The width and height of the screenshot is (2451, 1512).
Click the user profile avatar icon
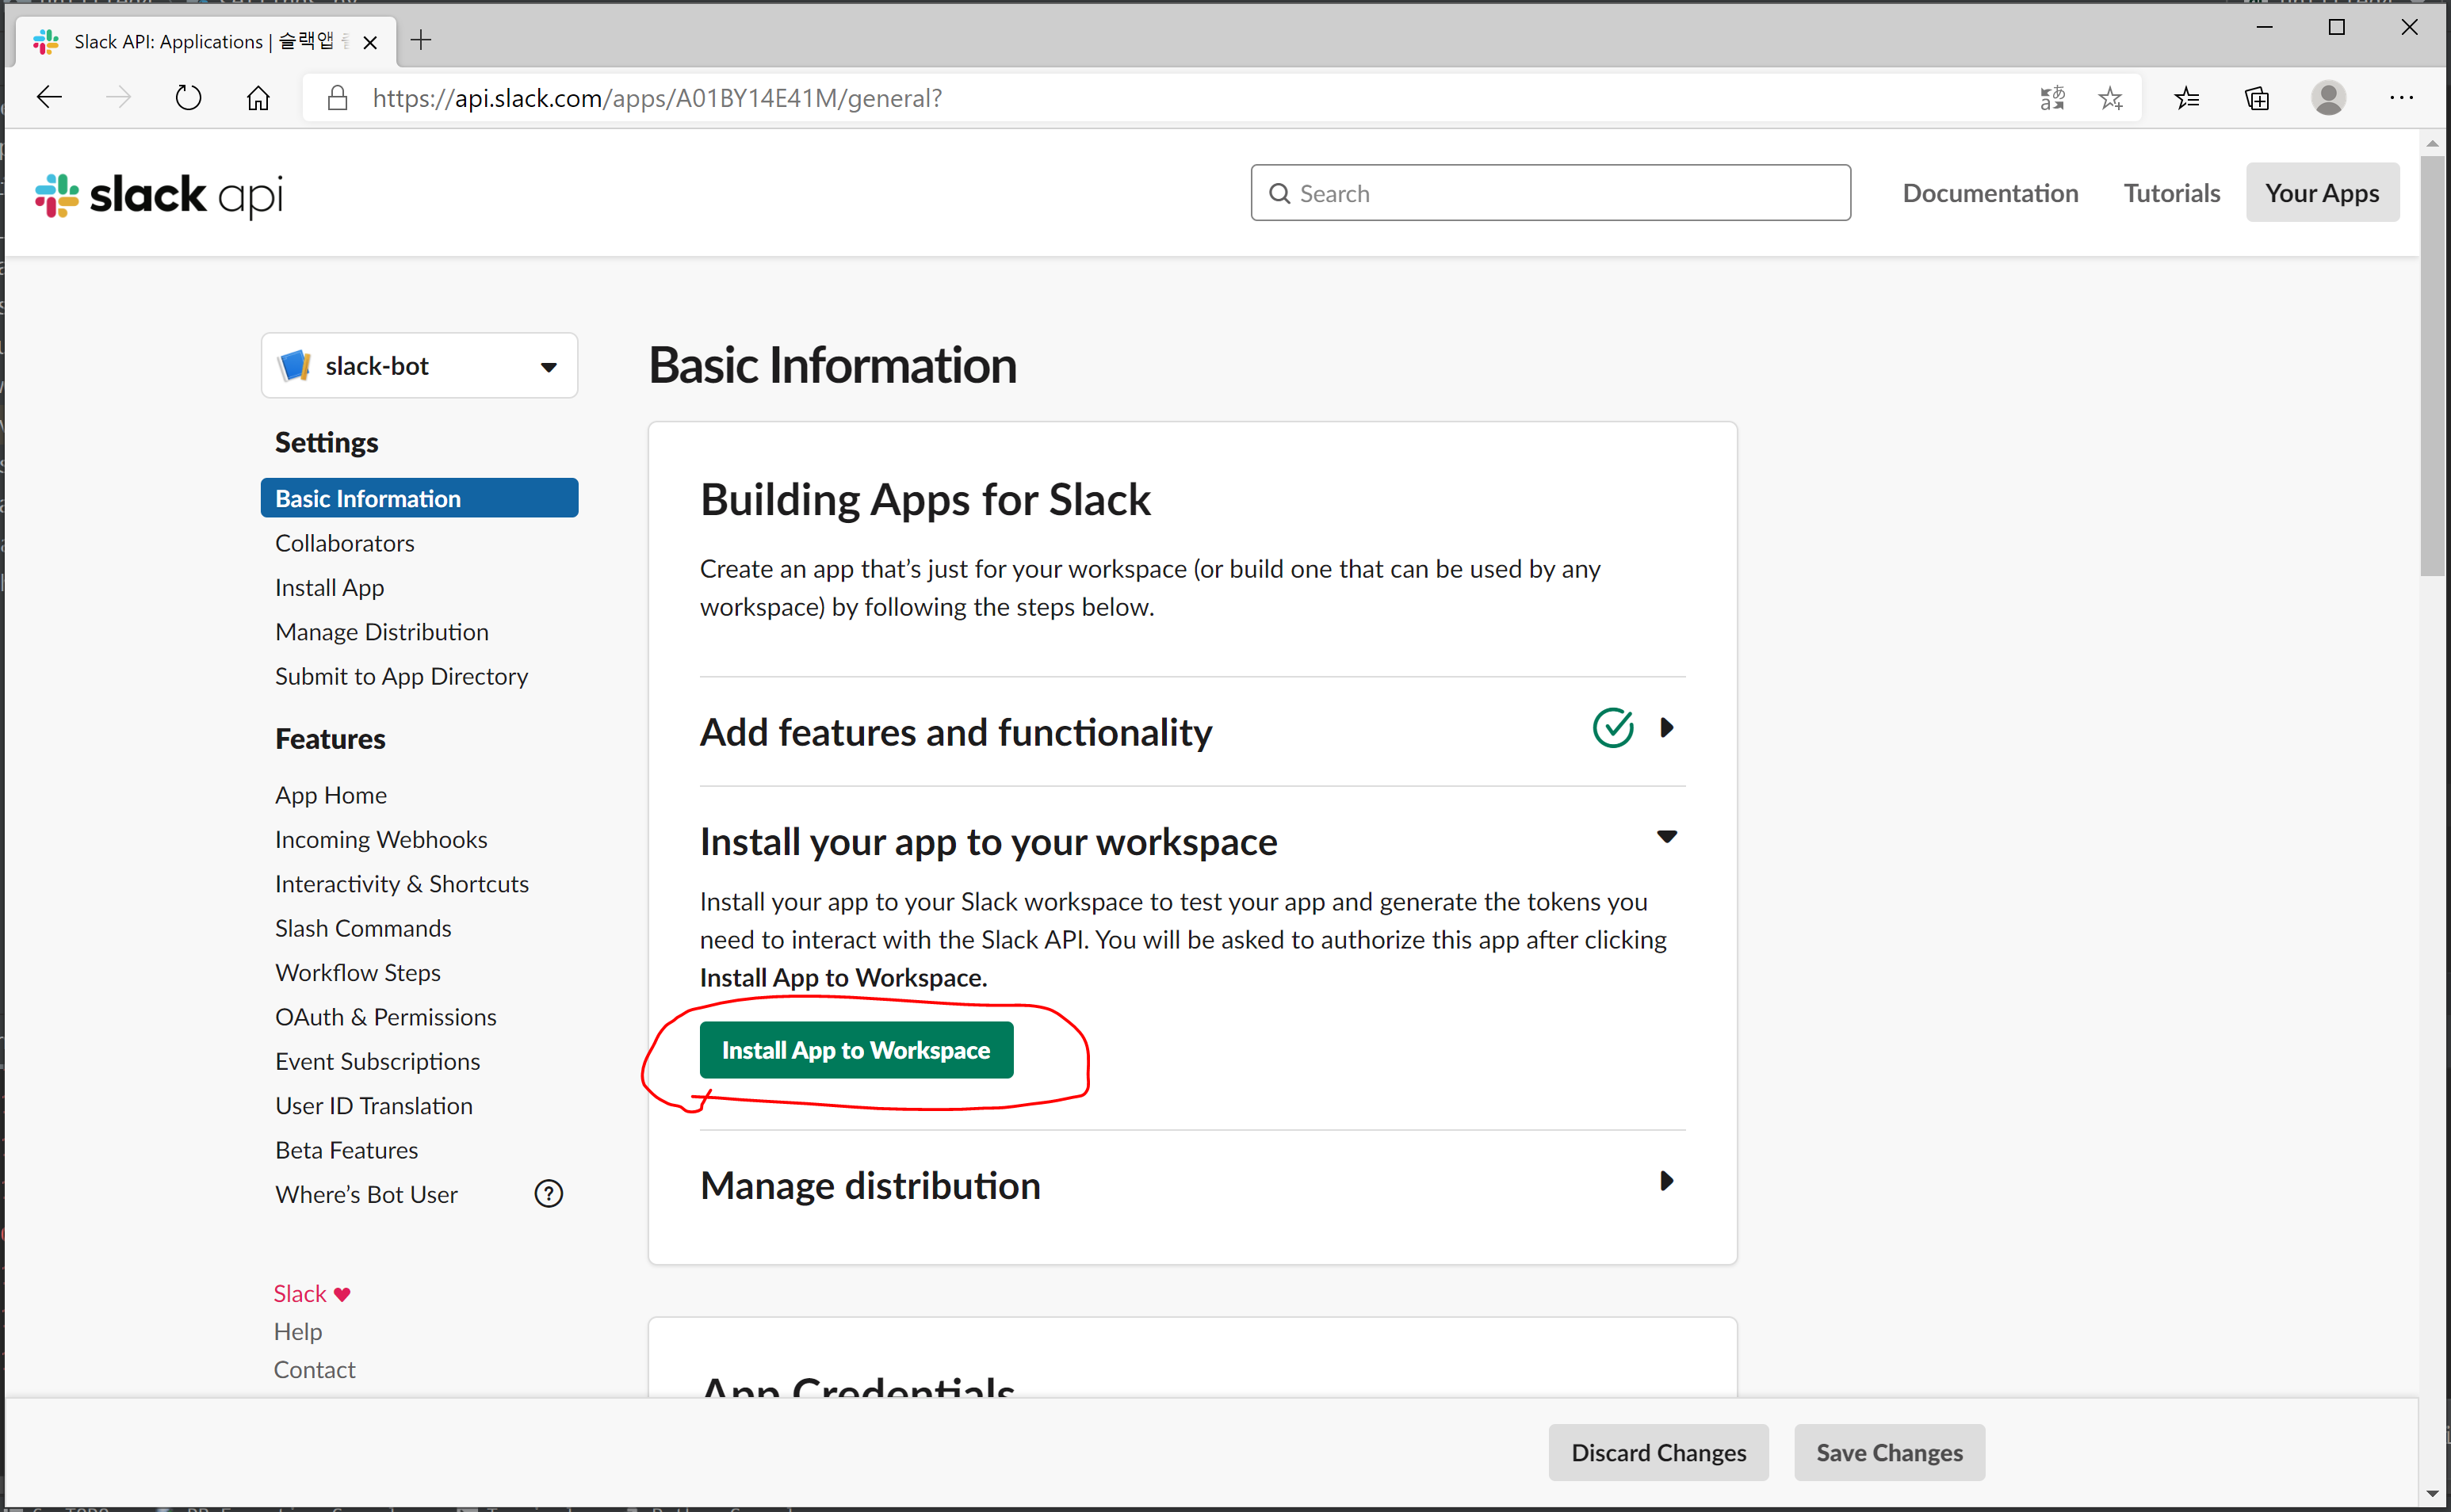2327,98
